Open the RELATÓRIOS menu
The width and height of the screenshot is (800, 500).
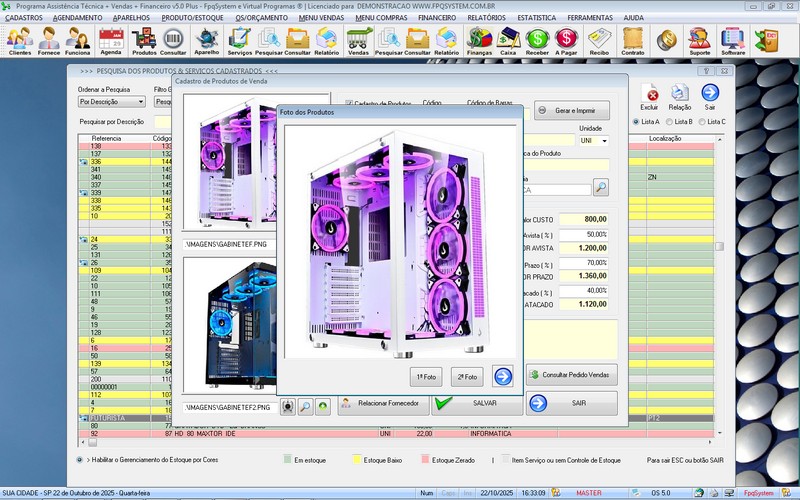pos(487,17)
